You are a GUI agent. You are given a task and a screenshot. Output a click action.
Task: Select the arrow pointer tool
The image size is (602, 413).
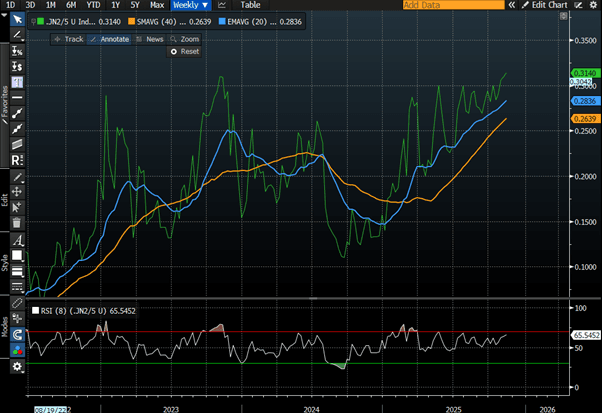click(17, 20)
